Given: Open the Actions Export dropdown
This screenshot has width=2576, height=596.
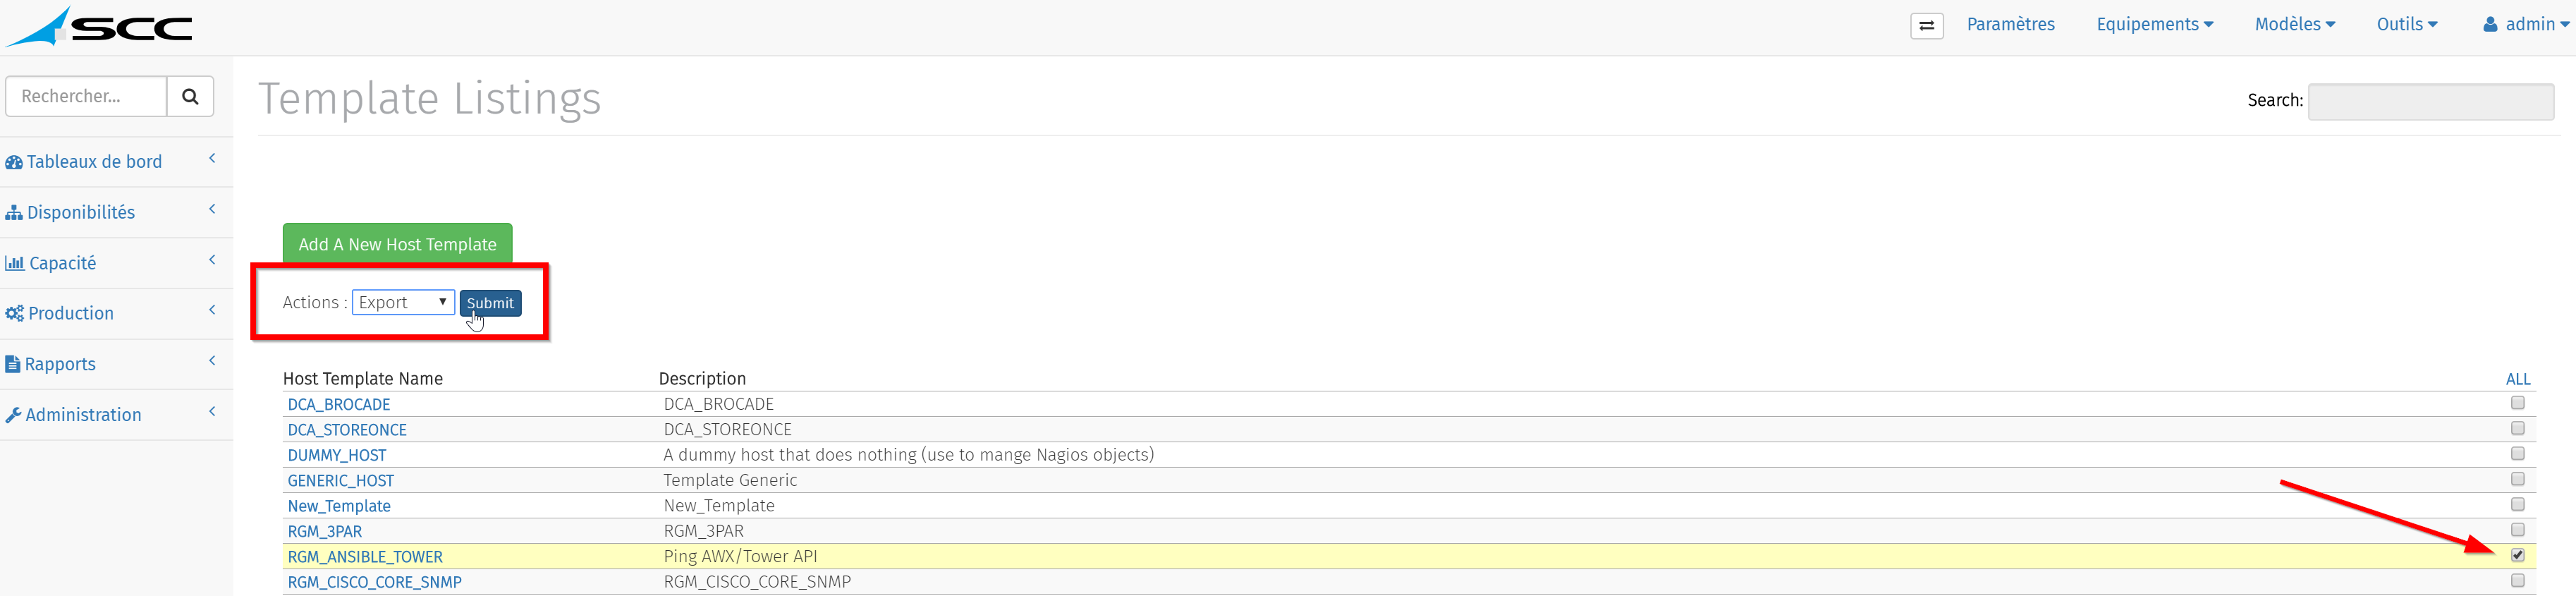Looking at the screenshot, I should (403, 302).
